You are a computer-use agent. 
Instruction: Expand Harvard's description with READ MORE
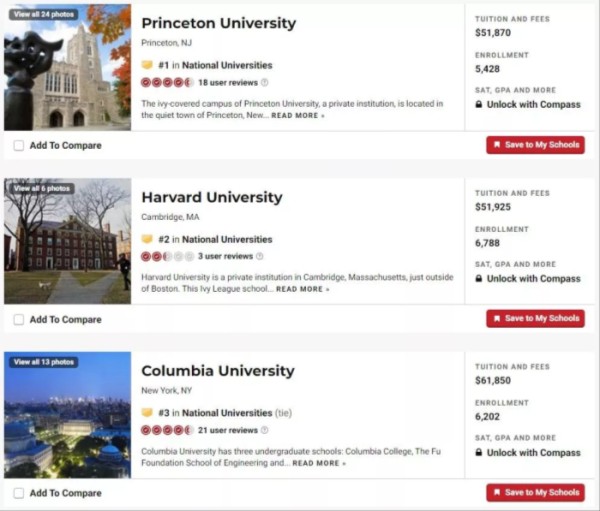[303, 289]
